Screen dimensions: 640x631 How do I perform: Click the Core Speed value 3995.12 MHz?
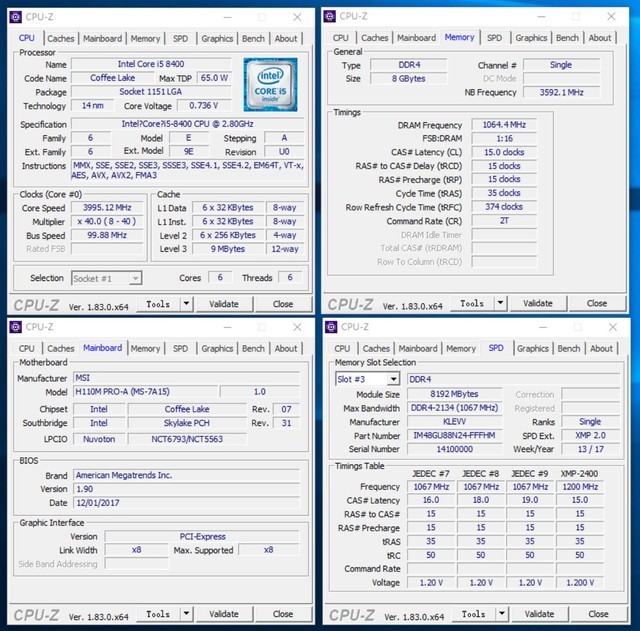[x=107, y=207]
